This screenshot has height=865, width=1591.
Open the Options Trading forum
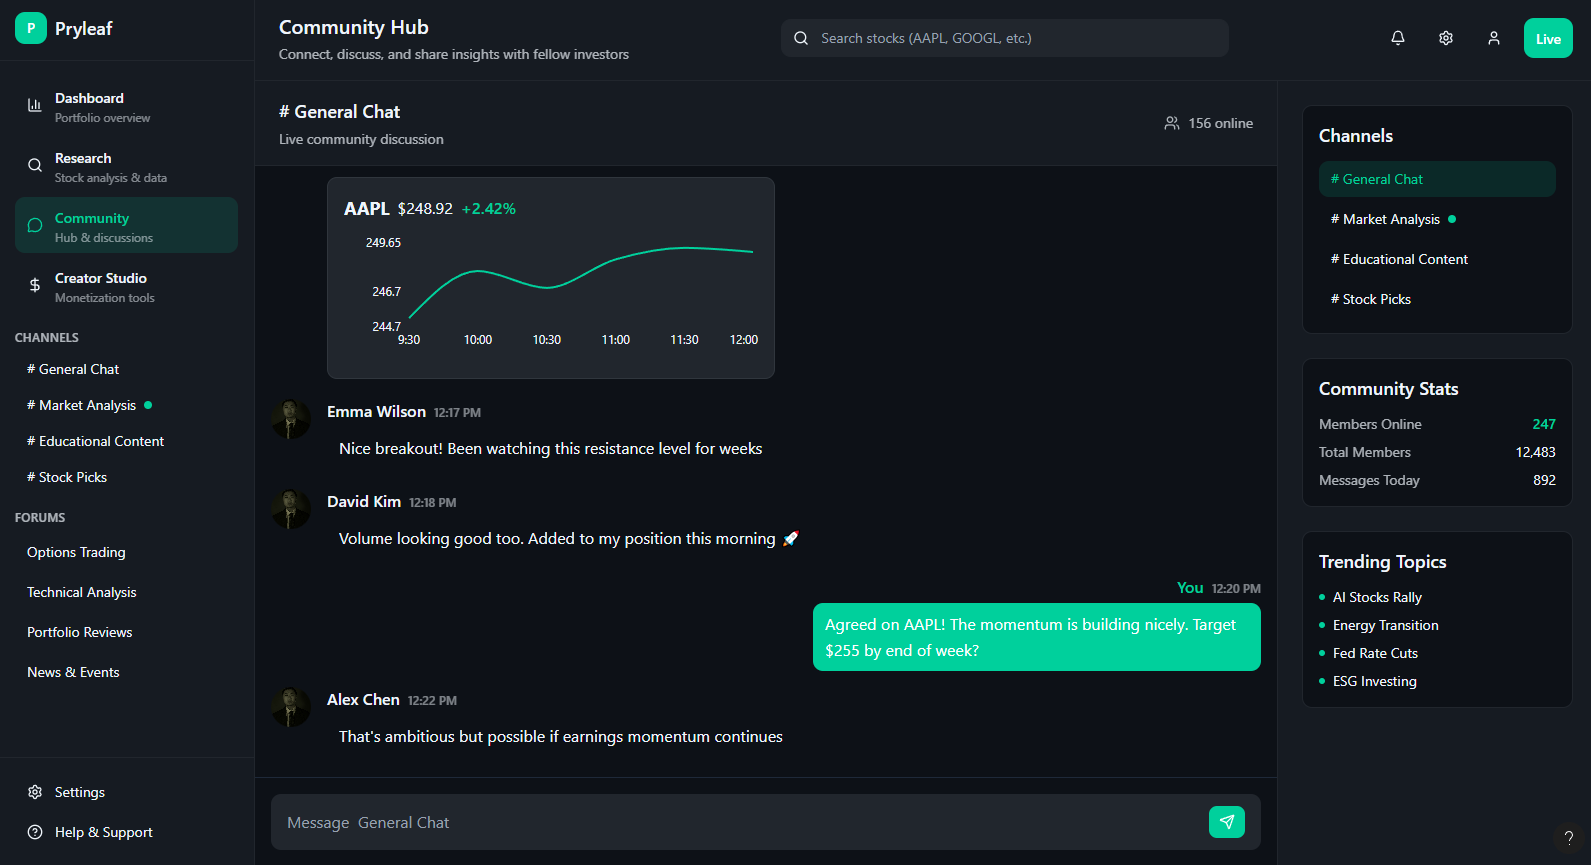[x=75, y=551]
